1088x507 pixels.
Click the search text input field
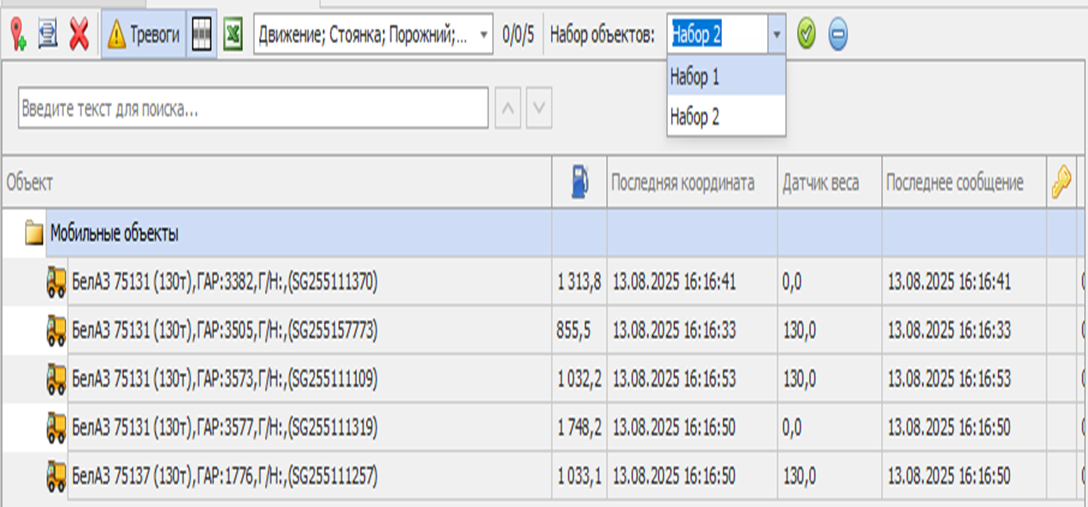click(x=252, y=109)
